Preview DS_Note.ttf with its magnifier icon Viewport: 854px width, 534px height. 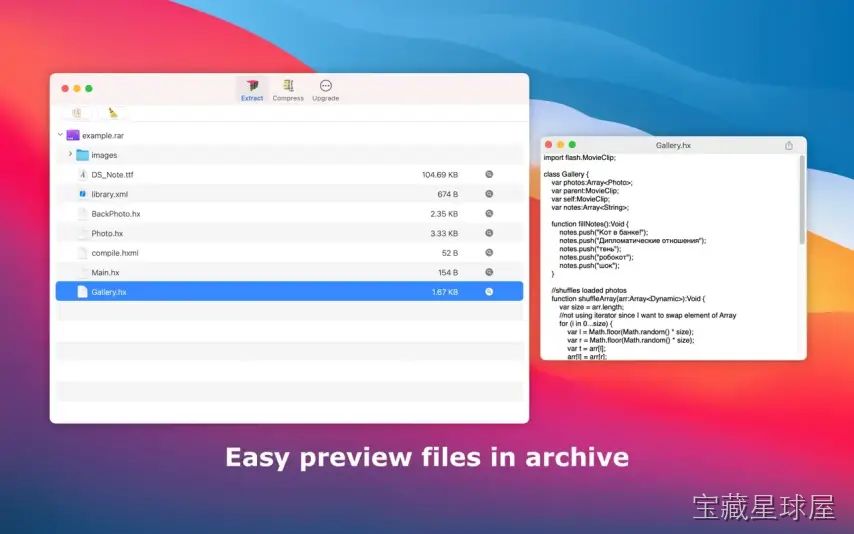pos(489,174)
